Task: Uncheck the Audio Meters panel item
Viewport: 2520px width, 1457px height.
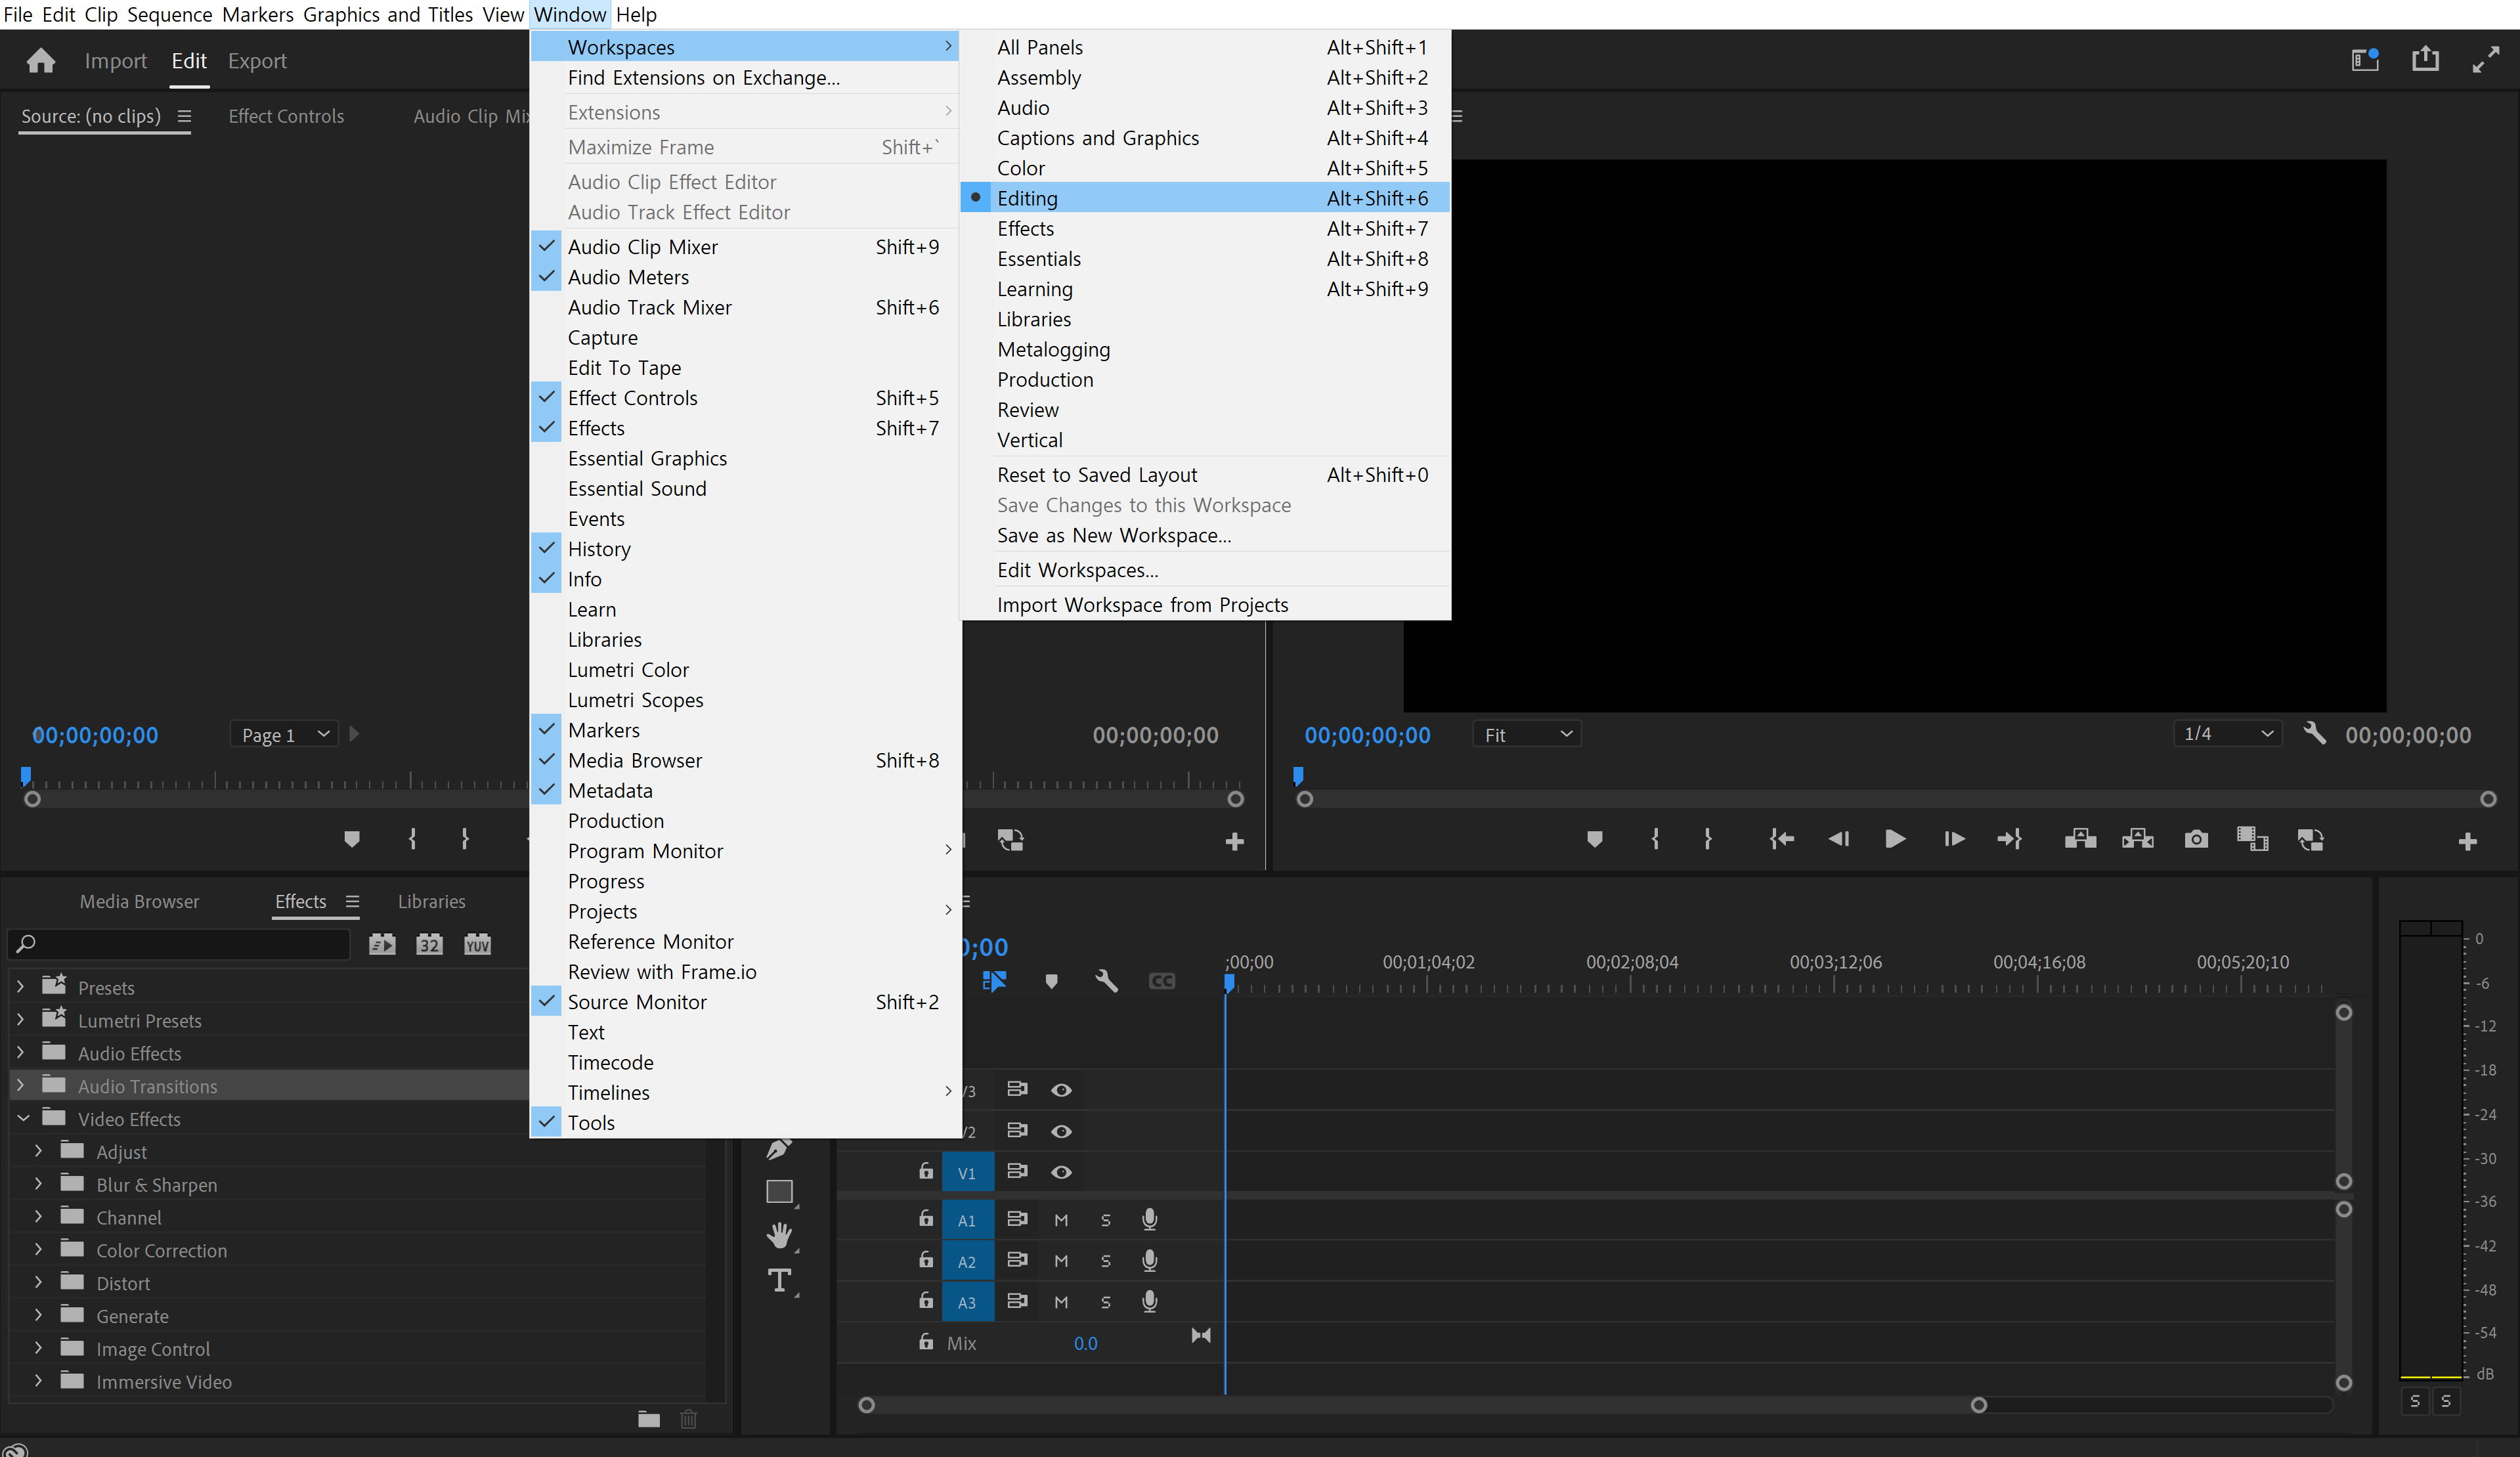Action: (x=628, y=277)
